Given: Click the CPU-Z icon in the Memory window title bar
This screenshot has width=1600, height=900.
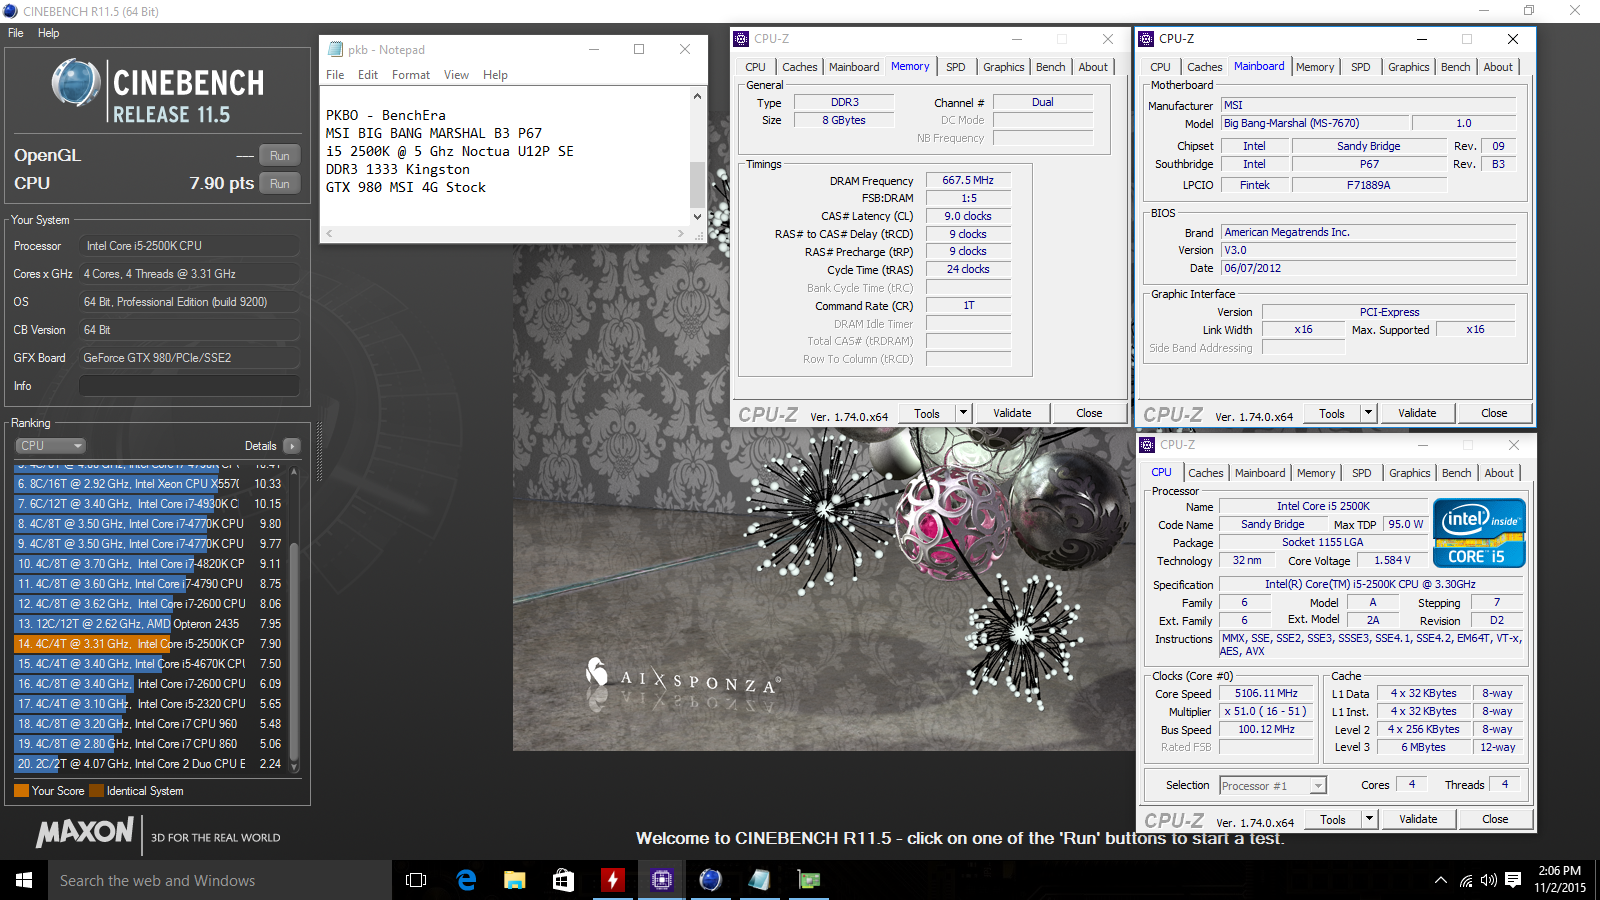Looking at the screenshot, I should coord(741,39).
